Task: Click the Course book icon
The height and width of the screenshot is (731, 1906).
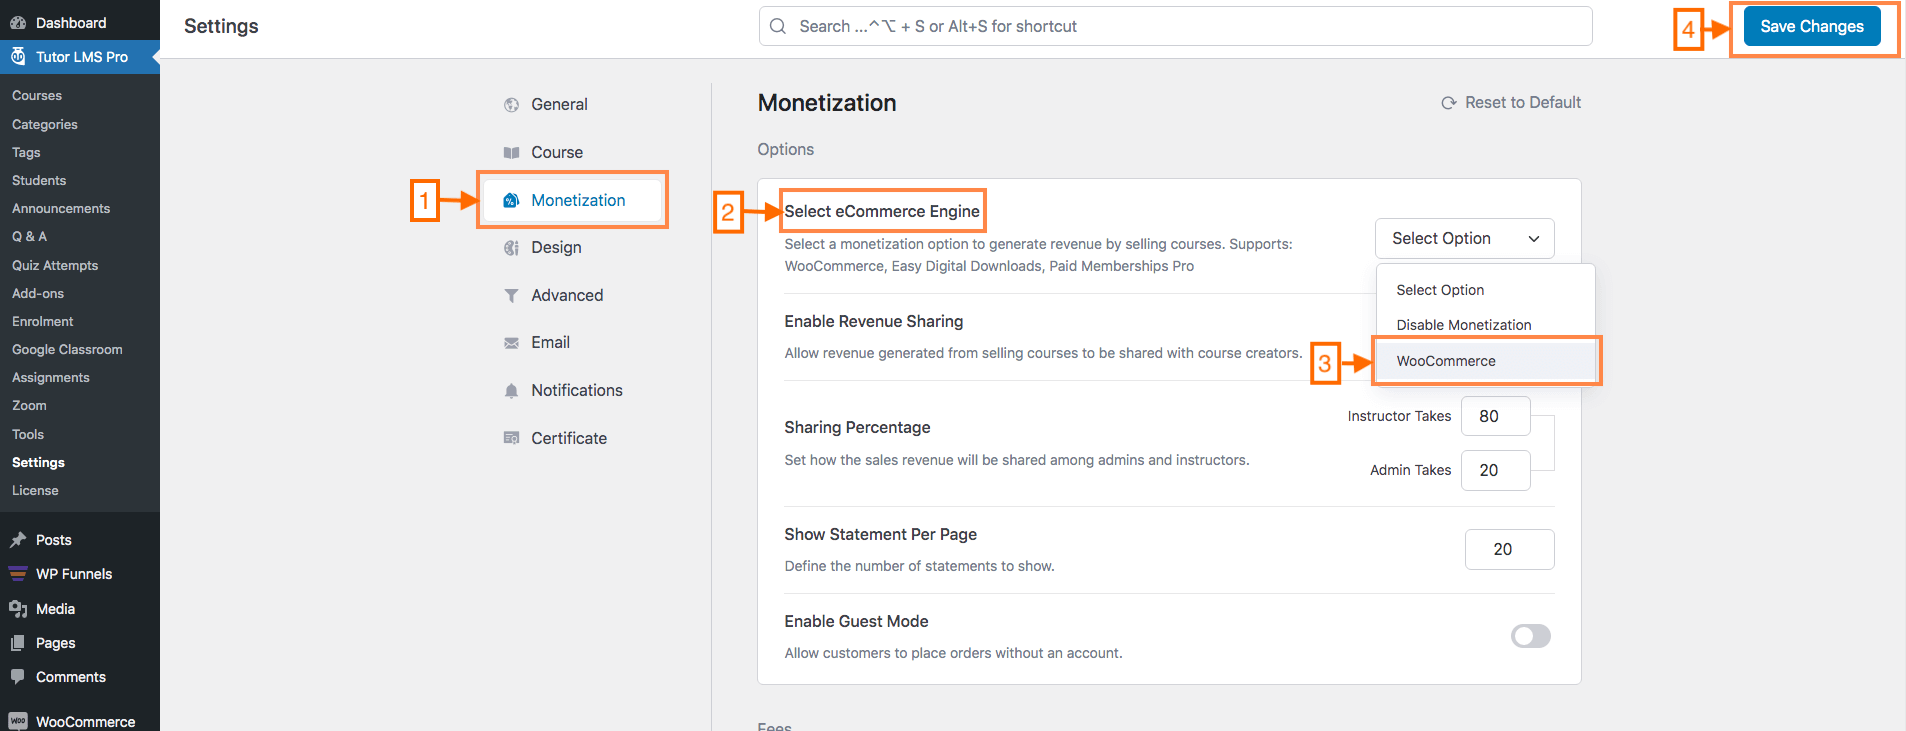Action: pos(511,152)
